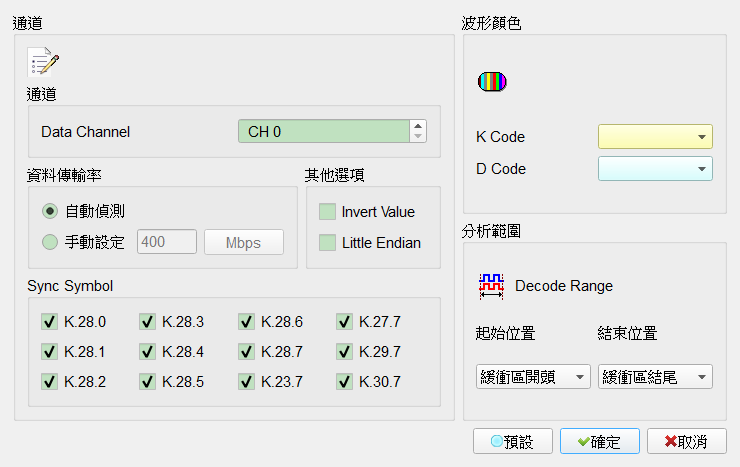740x467 pixels.
Task: Click the D Code label
Action: [501, 169]
